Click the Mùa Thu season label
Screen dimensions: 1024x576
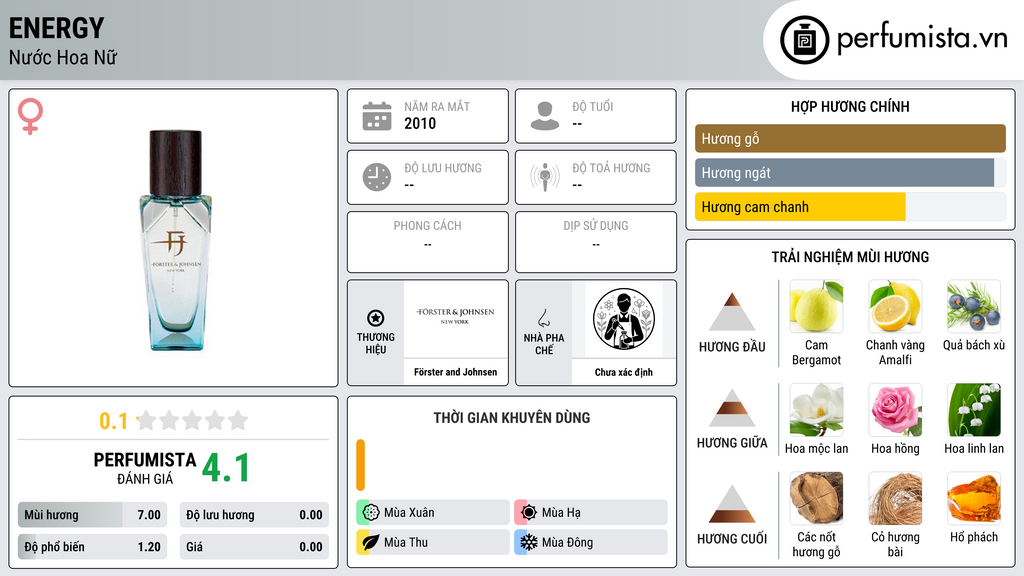tap(406, 542)
